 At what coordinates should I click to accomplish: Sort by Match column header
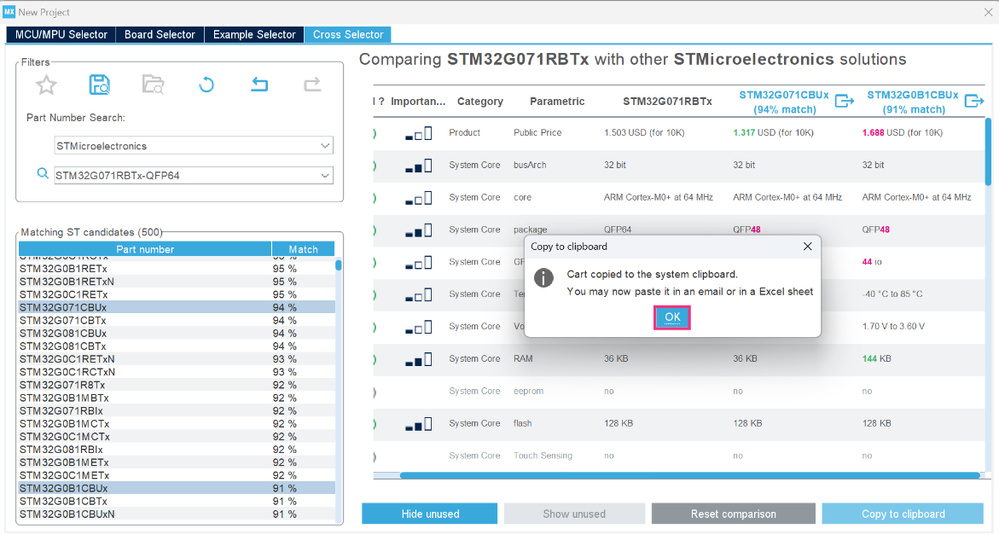(303, 249)
